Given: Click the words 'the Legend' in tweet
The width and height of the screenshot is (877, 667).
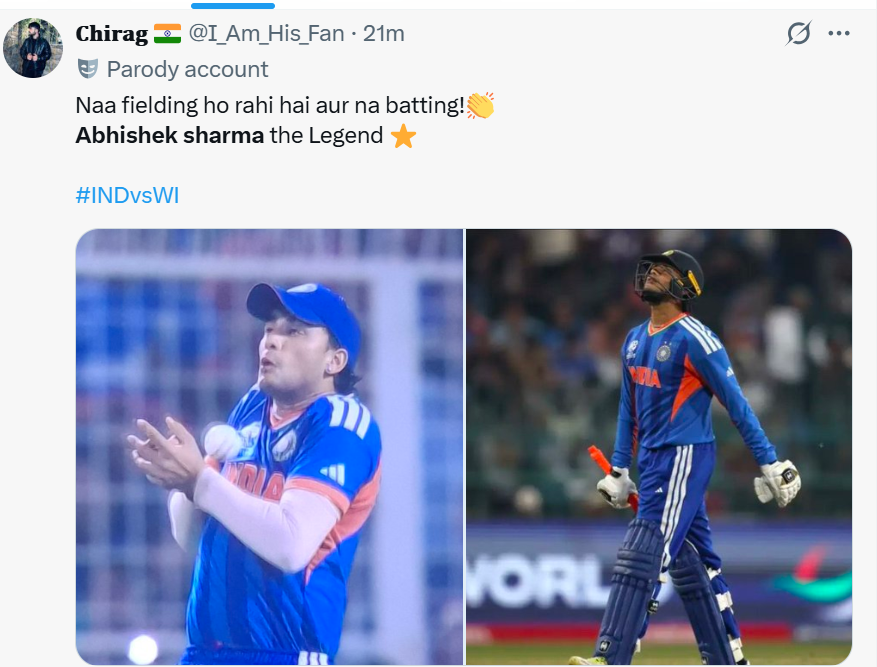Looking at the screenshot, I should coord(327,136).
